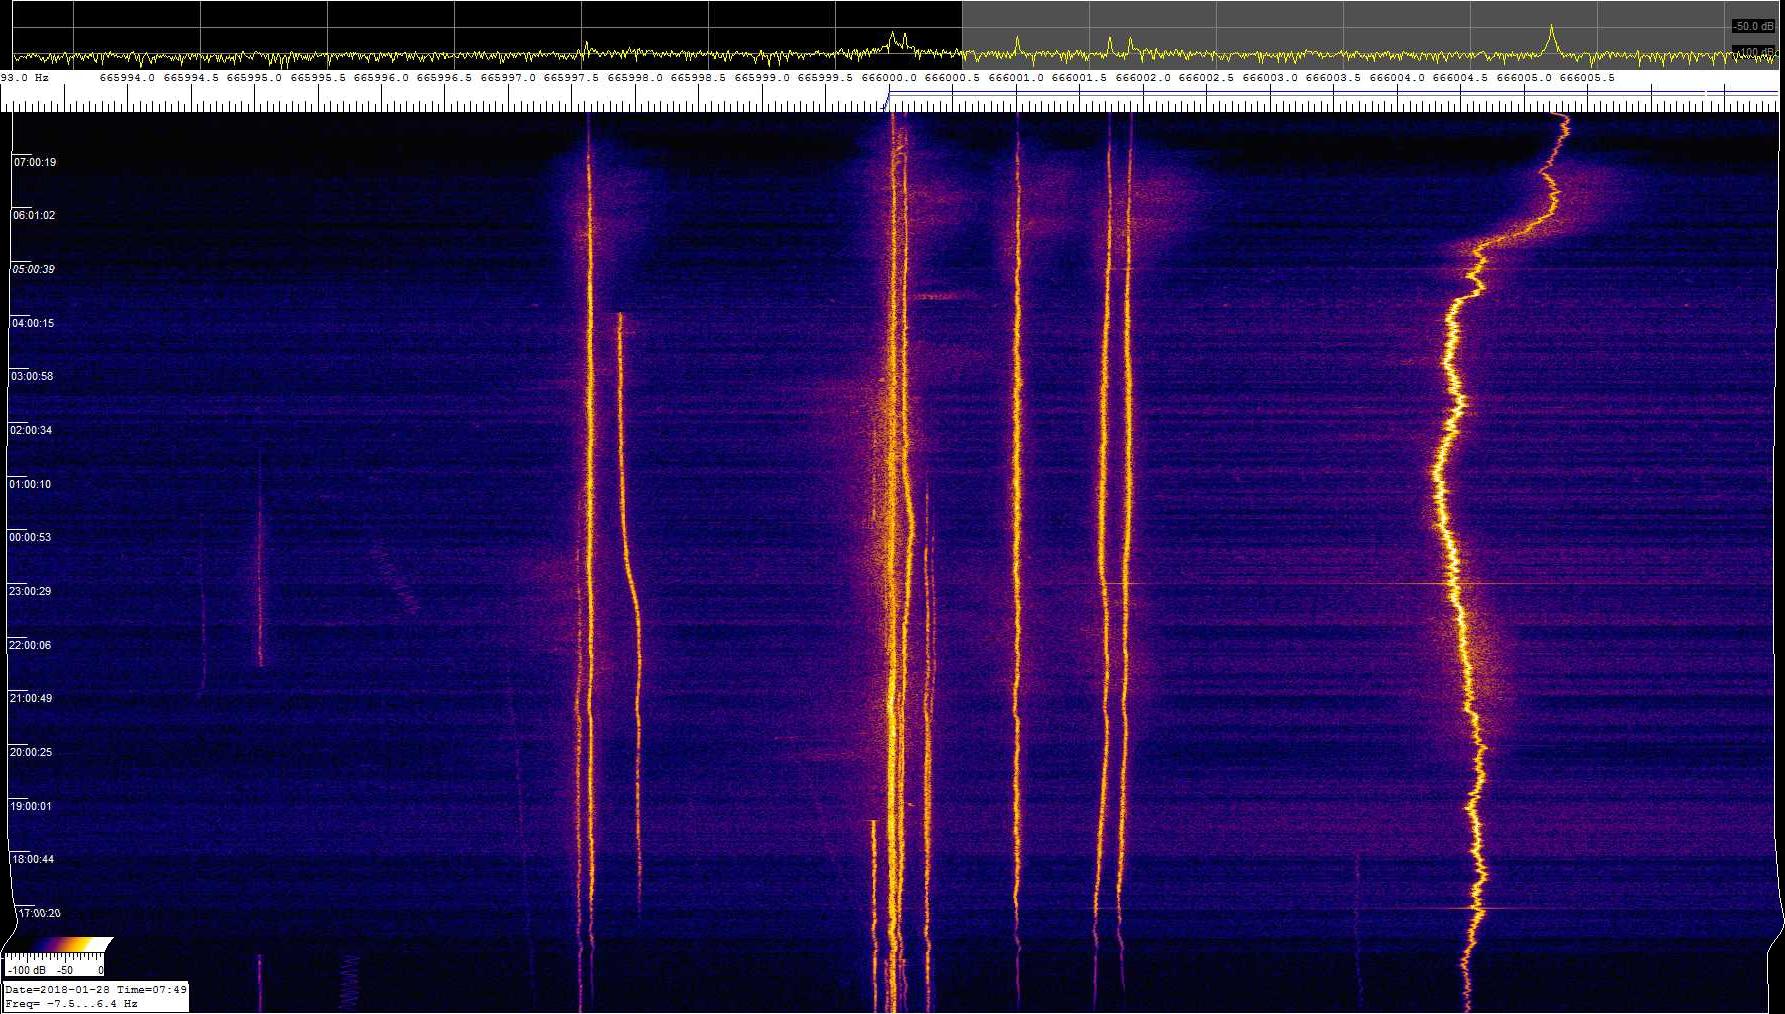Click the 666004.5 frequency label

(1460, 78)
